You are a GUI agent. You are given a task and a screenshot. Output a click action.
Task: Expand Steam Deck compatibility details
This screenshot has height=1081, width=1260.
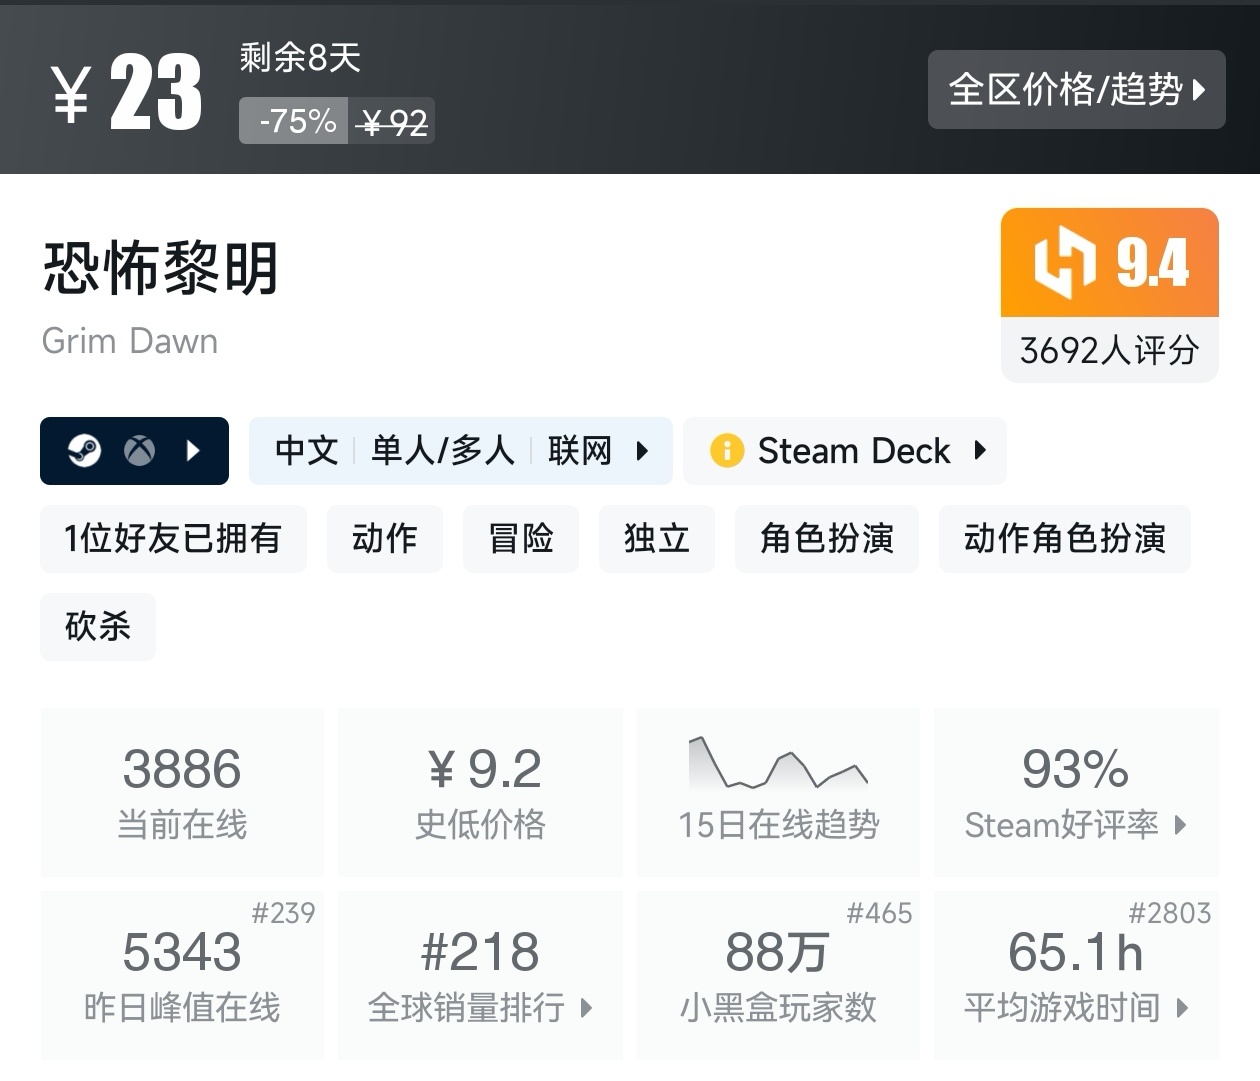tap(980, 451)
